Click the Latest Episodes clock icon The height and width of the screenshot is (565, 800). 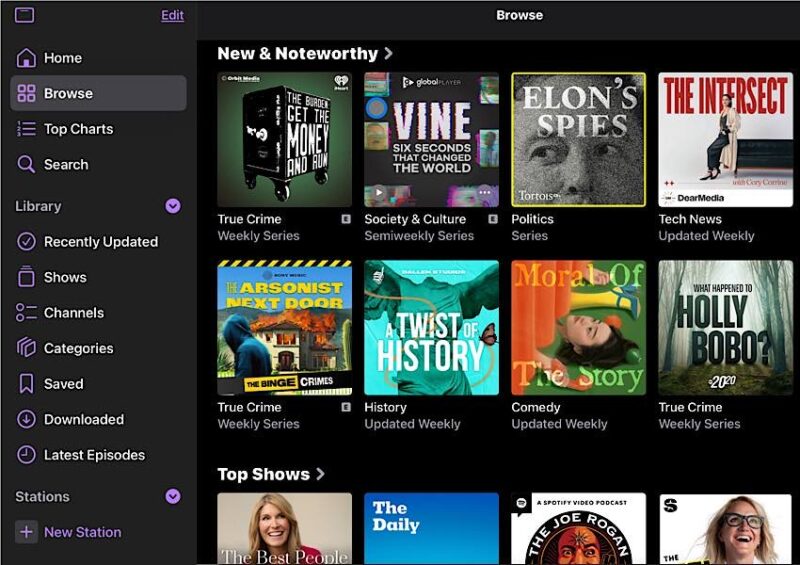[26, 455]
